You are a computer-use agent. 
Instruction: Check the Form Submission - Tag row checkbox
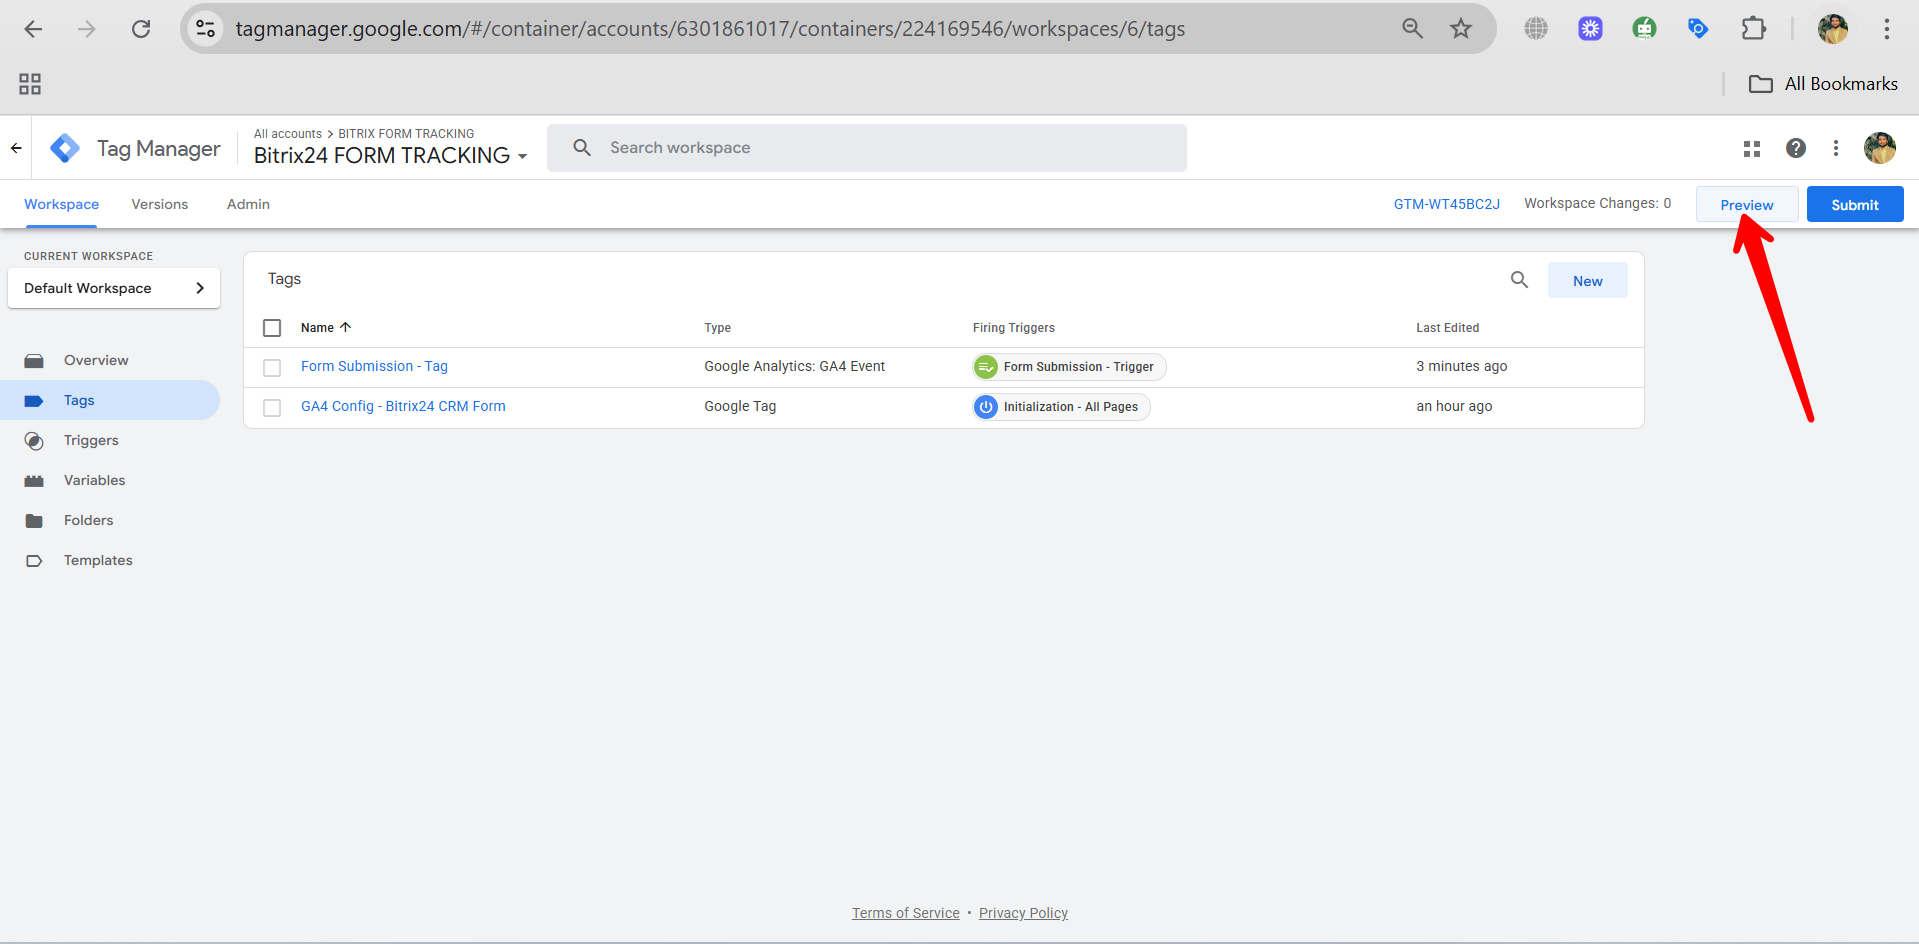coord(272,368)
